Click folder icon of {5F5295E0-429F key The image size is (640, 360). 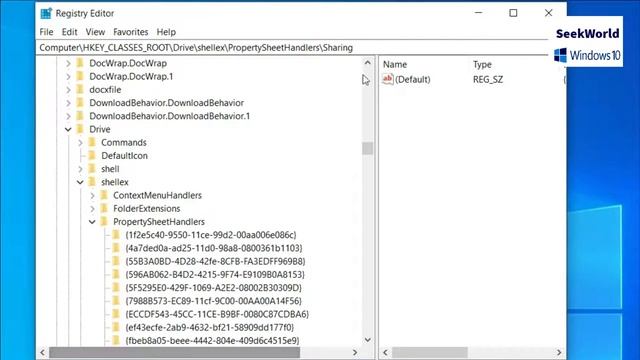tap(116, 288)
